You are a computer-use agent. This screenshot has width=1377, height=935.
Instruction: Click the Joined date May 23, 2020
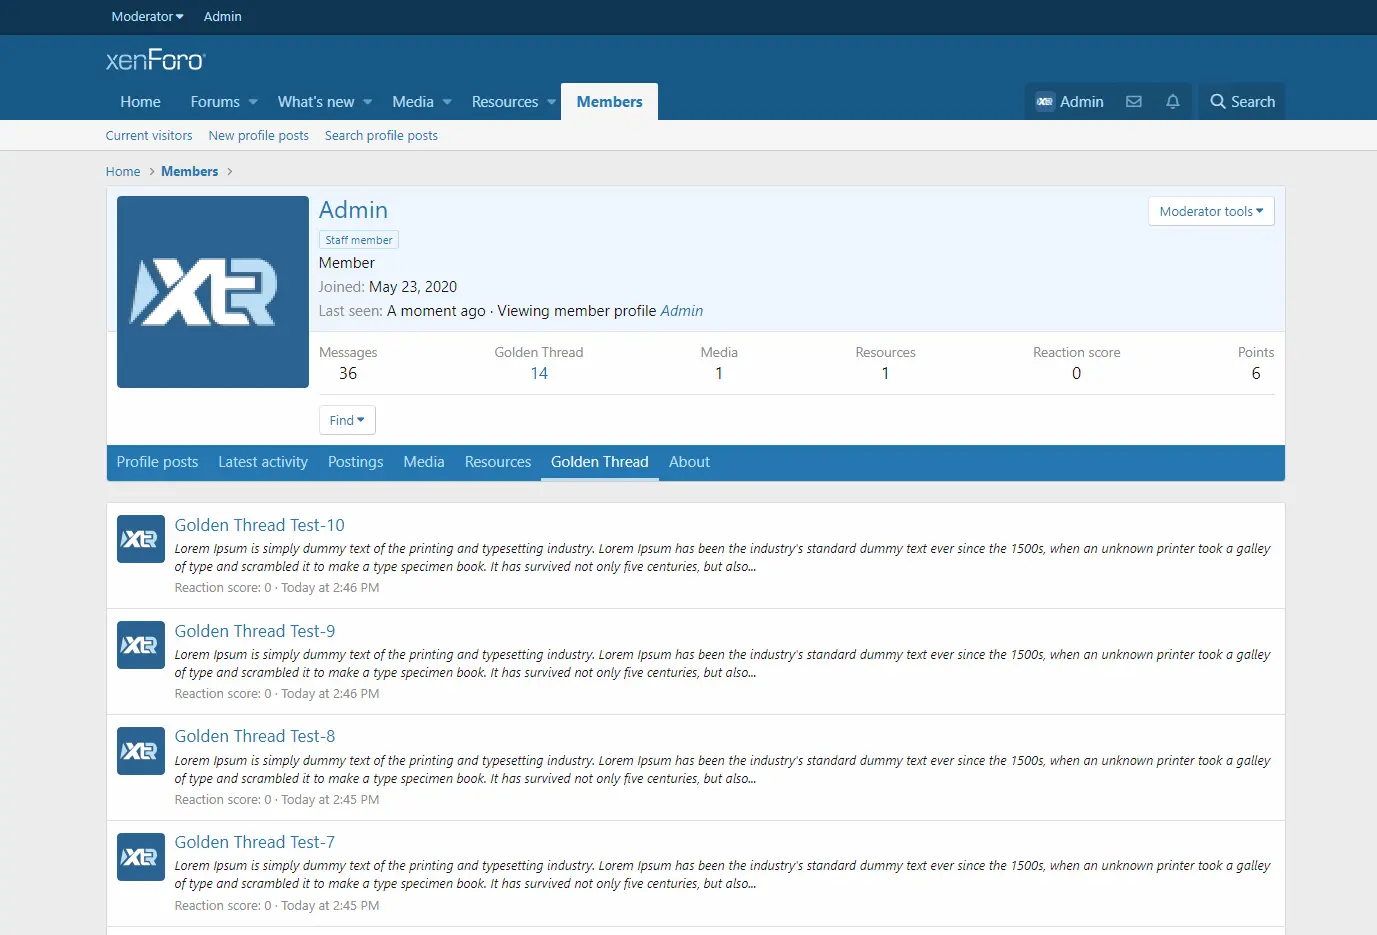click(413, 287)
